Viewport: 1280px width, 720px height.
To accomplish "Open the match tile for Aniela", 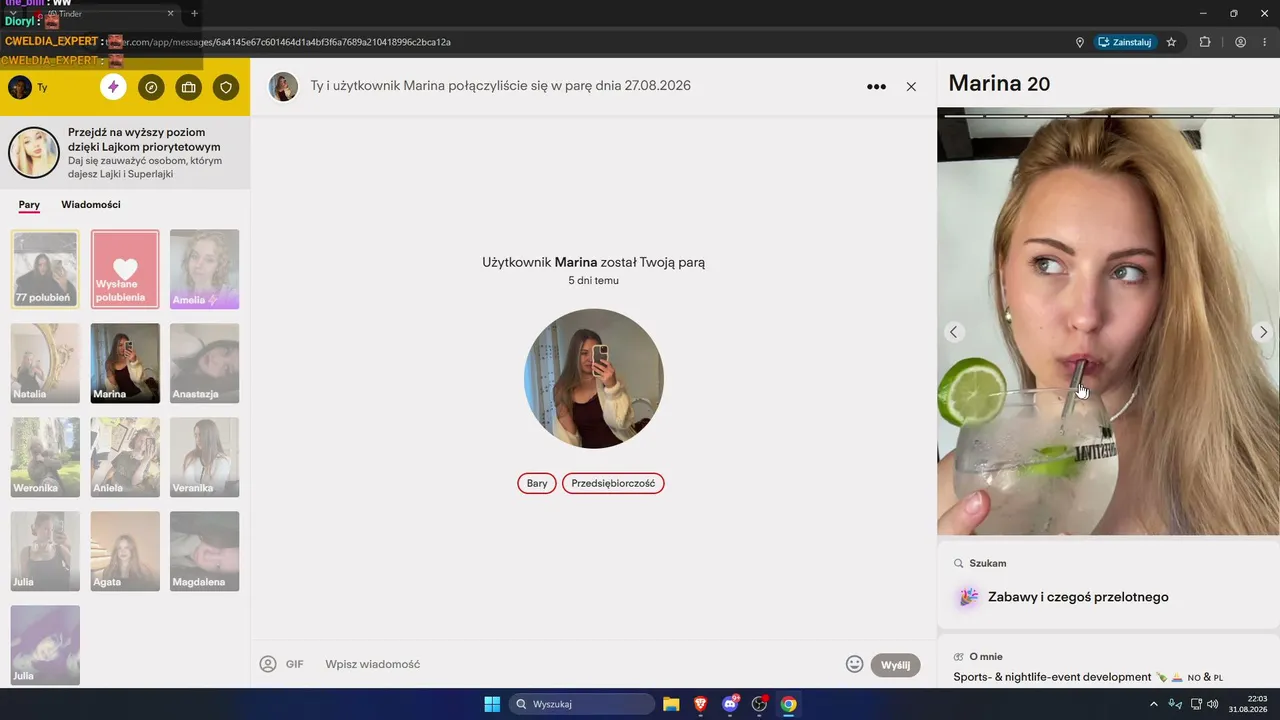I will tap(125, 457).
